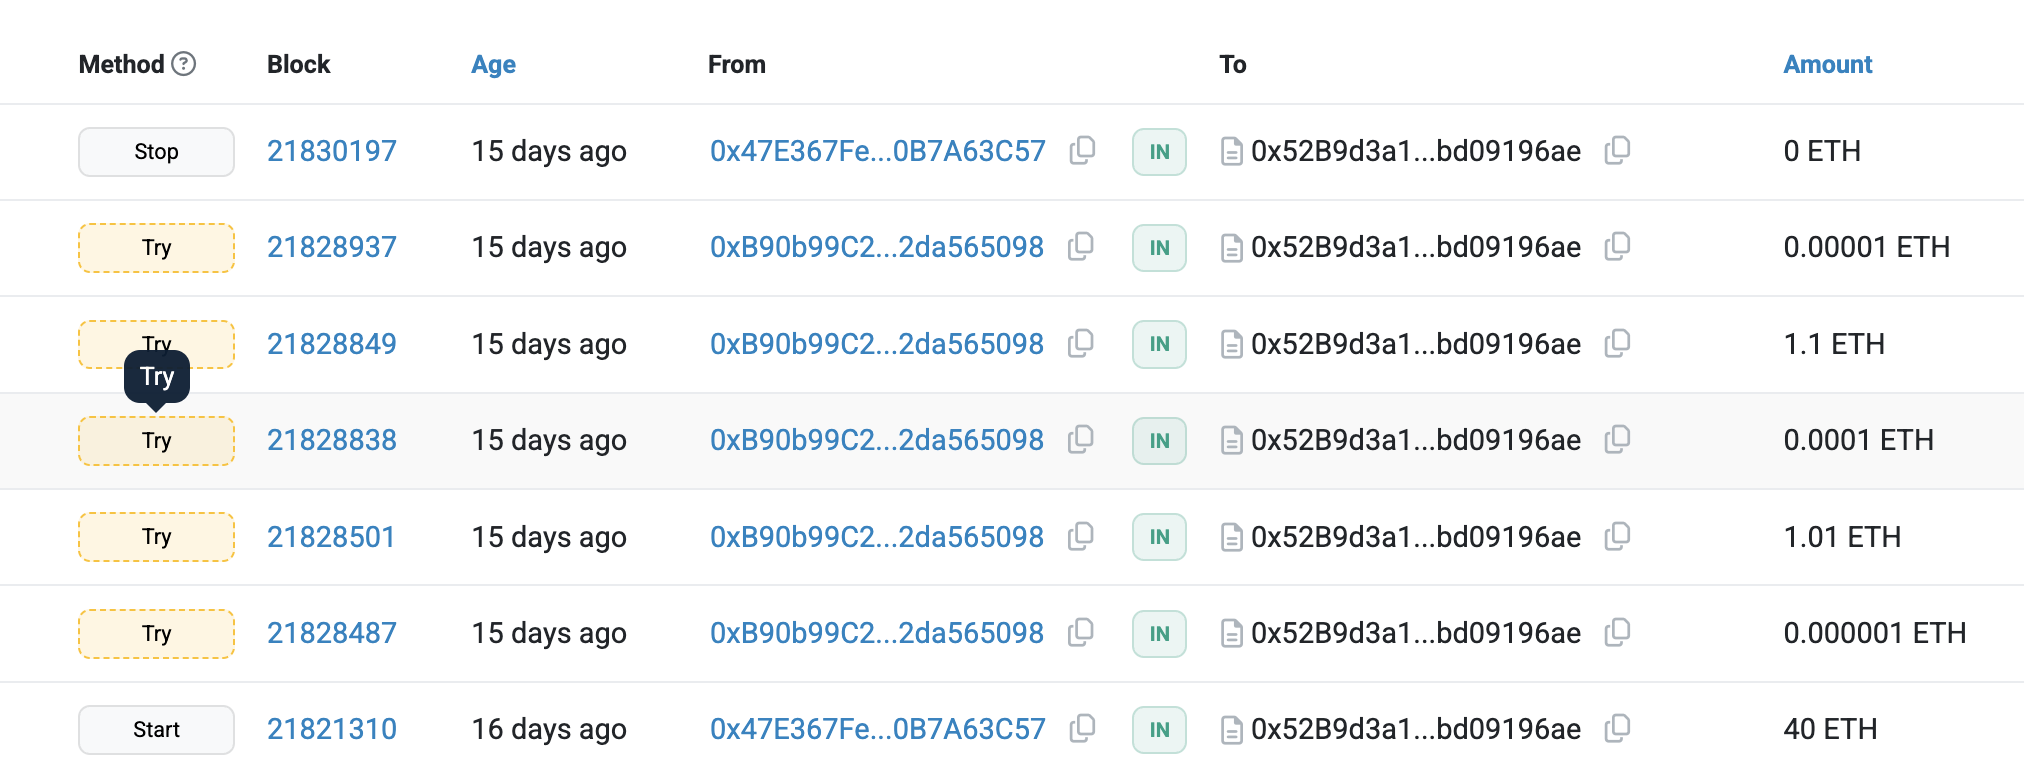Copy the To address in block 21828501 row
Viewport: 2024px width, 774px height.
(x=1617, y=536)
